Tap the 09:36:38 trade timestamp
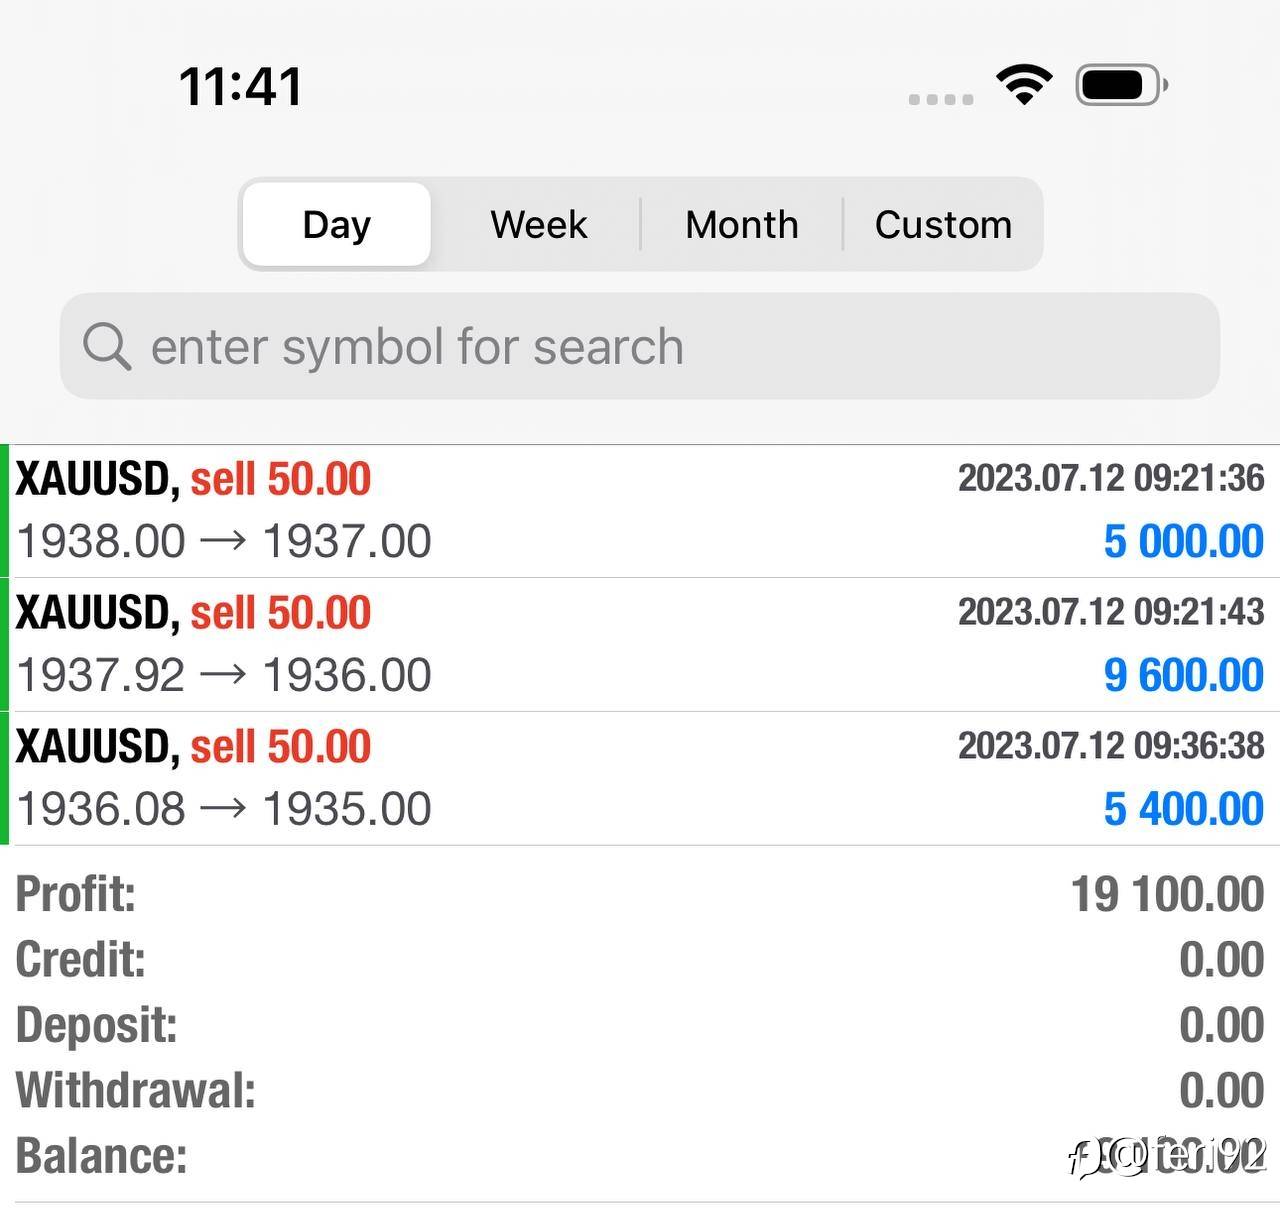 tap(1111, 746)
